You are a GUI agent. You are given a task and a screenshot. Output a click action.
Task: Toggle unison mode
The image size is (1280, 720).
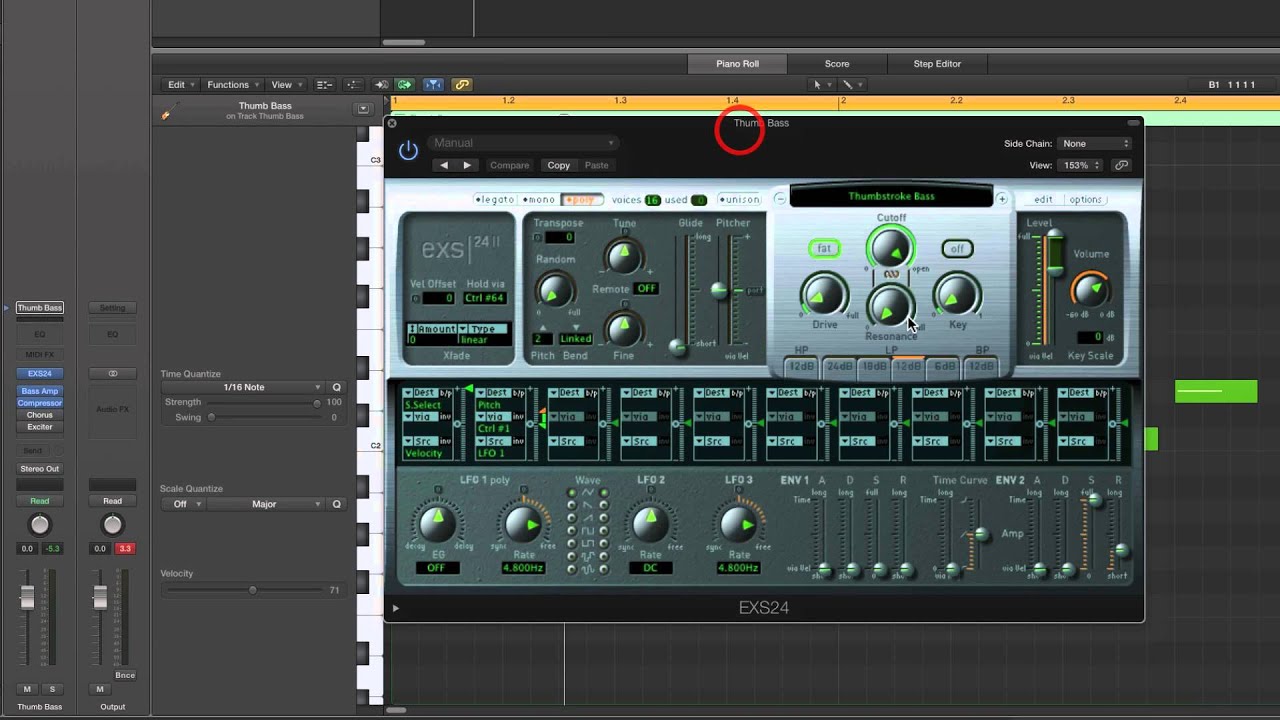pyautogui.click(x=739, y=199)
